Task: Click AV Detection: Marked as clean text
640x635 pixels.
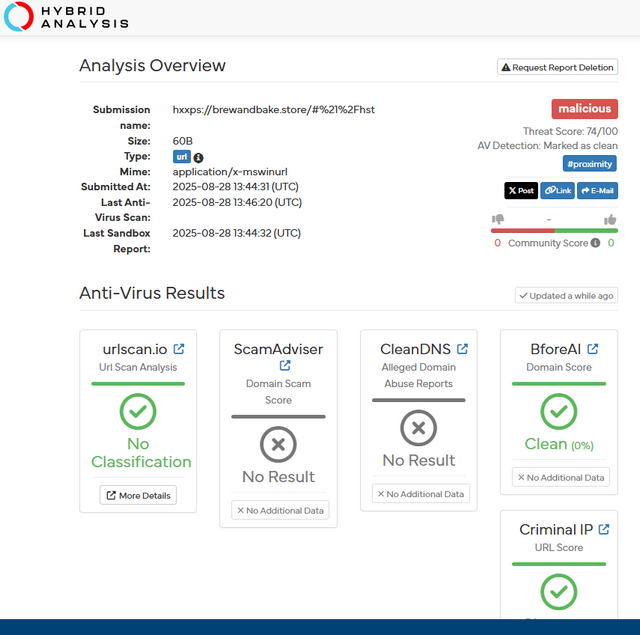Action: coord(547,146)
